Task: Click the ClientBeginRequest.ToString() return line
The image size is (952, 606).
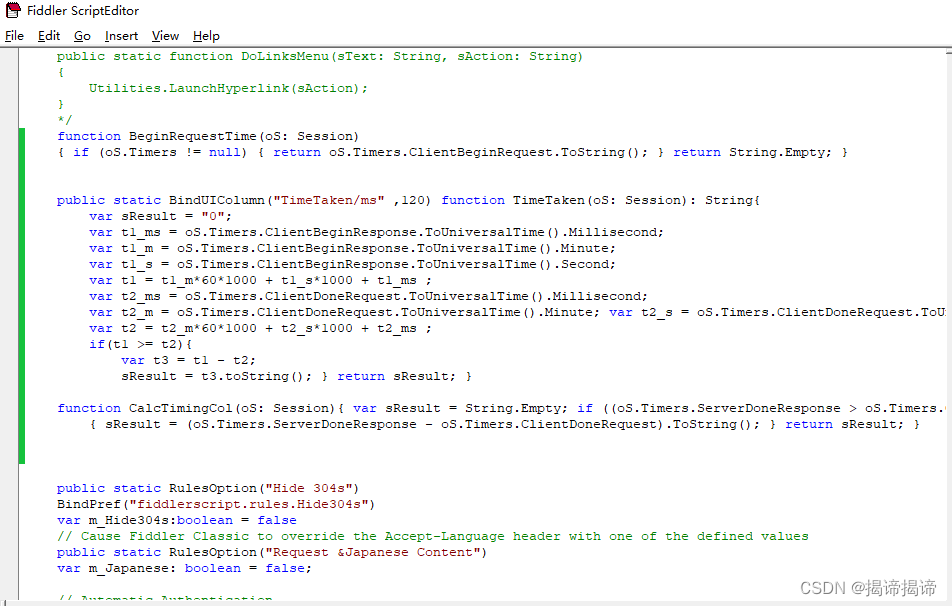Action: coord(452,152)
